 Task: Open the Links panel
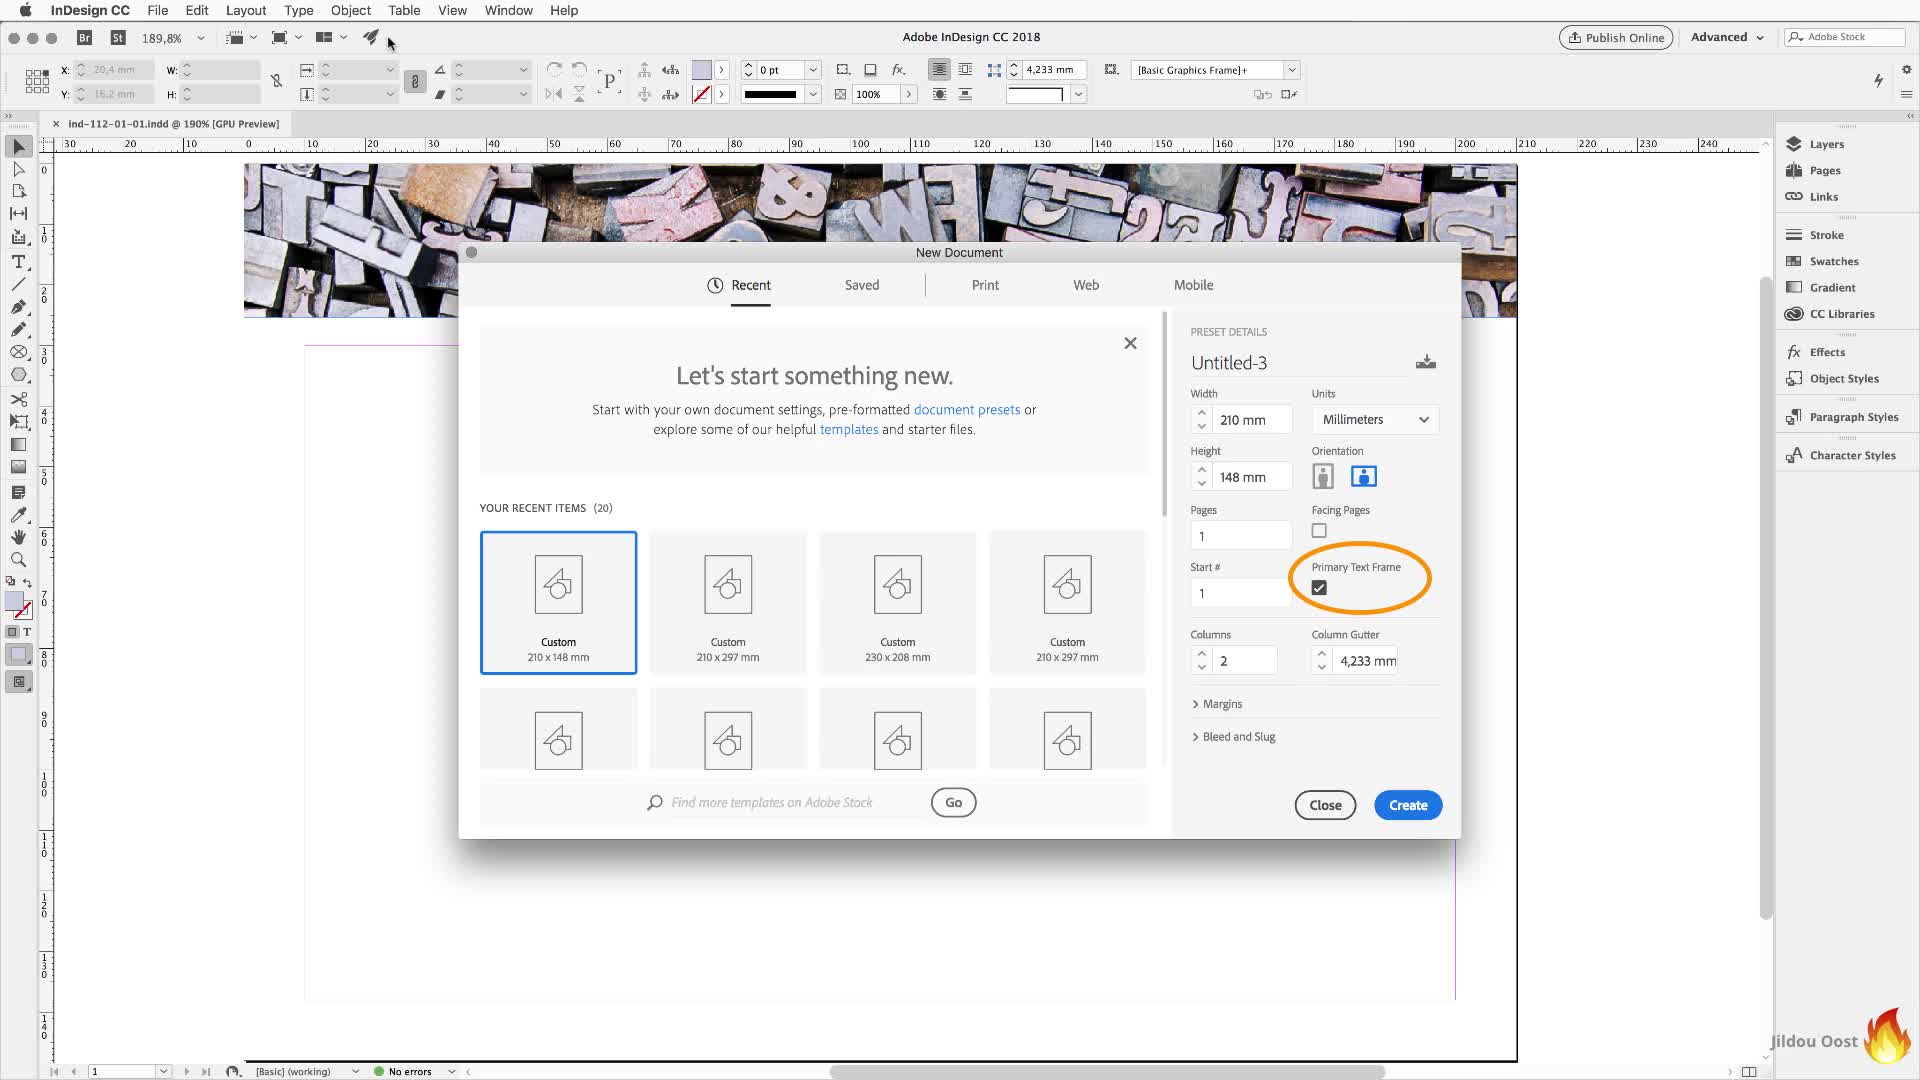tap(1812, 196)
